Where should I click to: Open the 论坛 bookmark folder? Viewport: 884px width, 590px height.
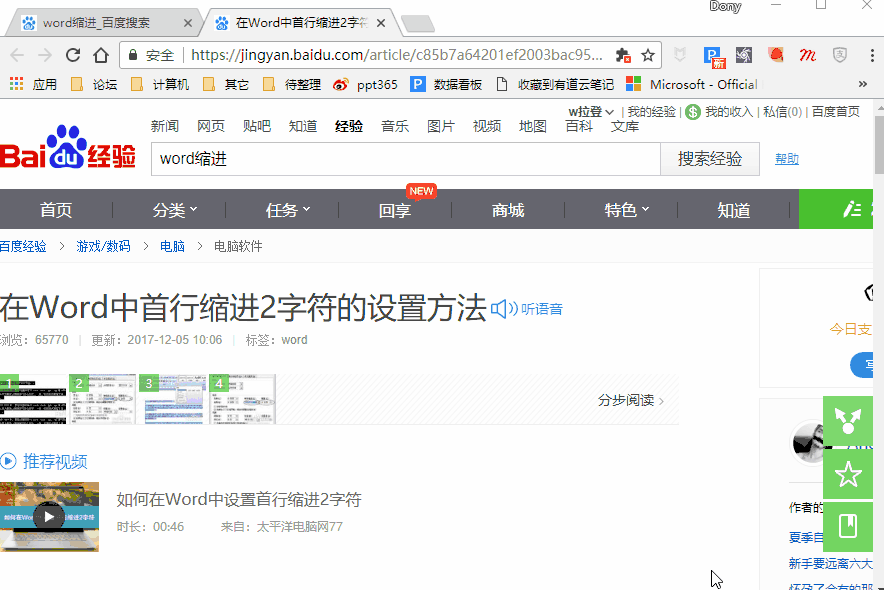[x=94, y=85]
